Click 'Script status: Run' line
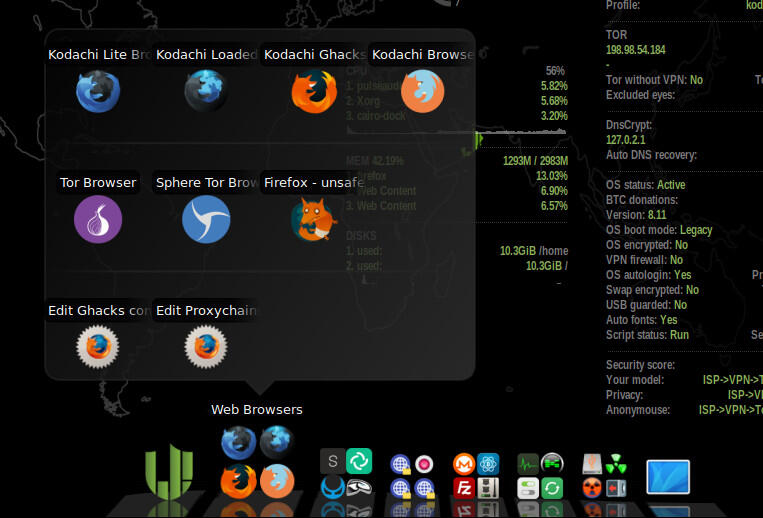 (x=647, y=335)
